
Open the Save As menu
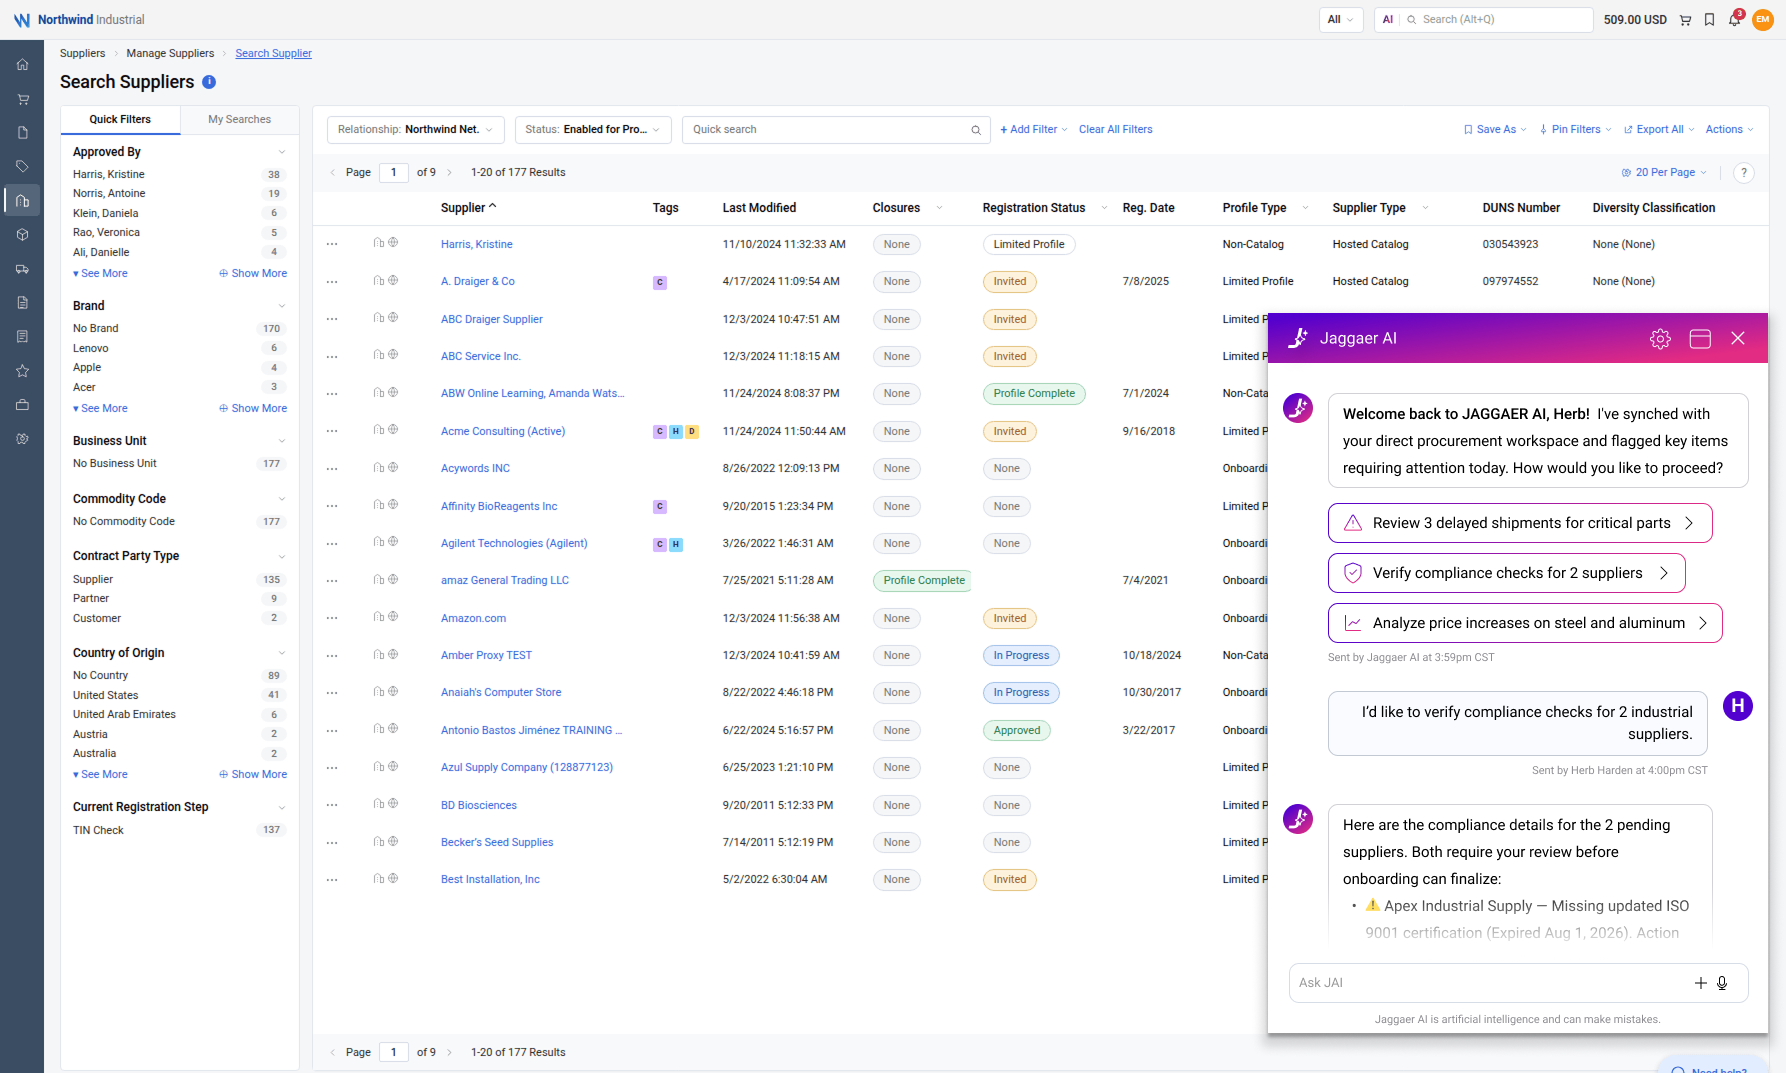[1495, 130]
